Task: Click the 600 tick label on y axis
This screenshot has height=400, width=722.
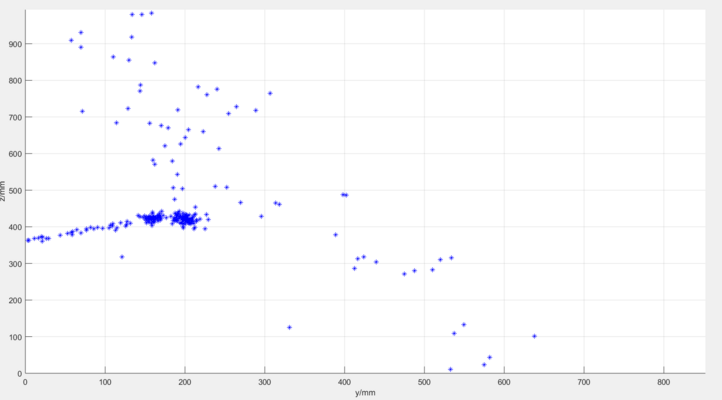Action: coord(503,382)
